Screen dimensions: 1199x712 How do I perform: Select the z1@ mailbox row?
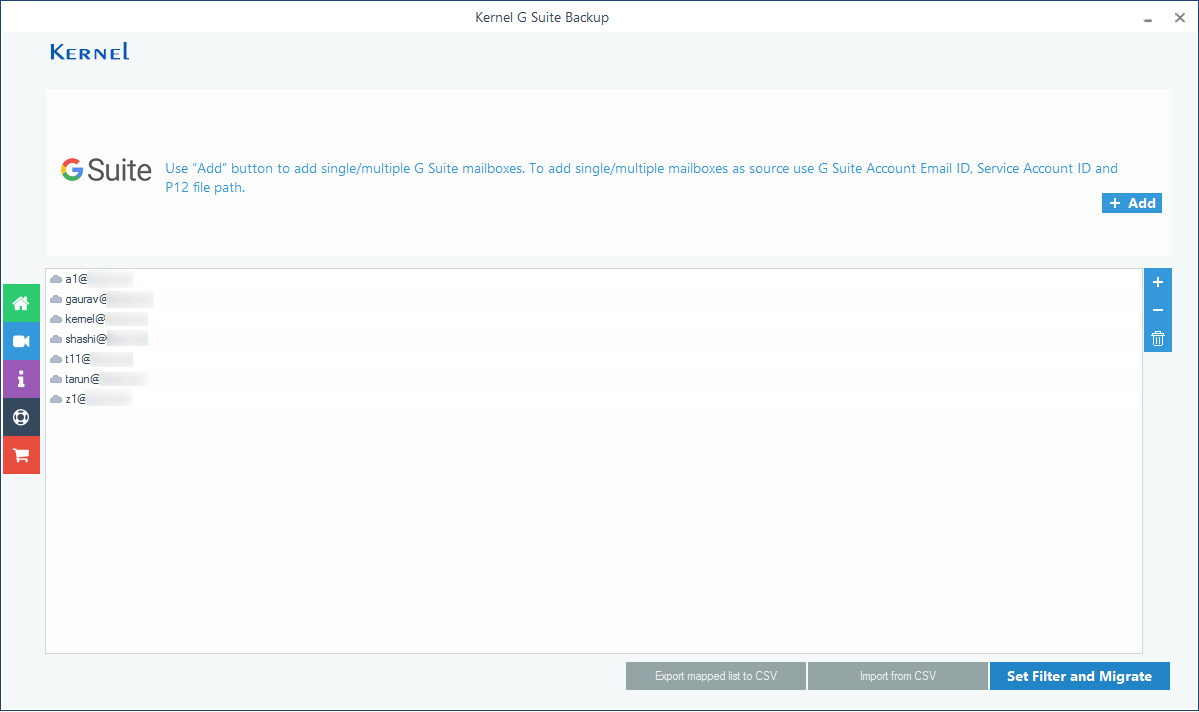coord(594,398)
